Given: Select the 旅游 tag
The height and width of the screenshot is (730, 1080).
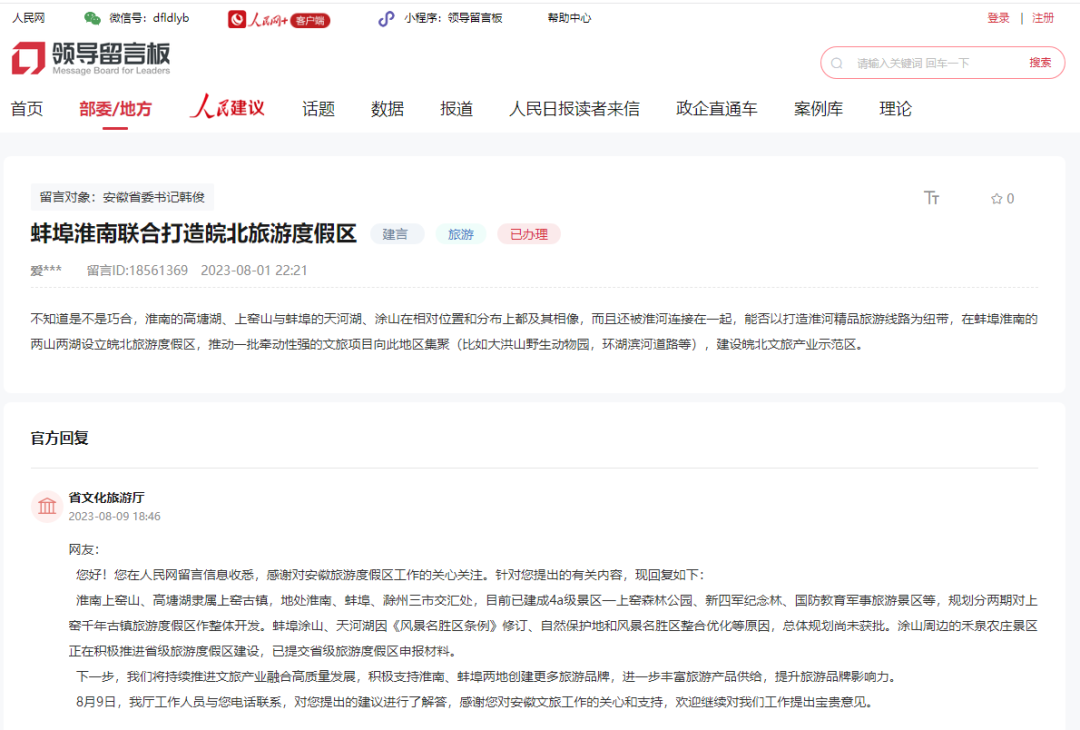Looking at the screenshot, I should [x=460, y=232].
